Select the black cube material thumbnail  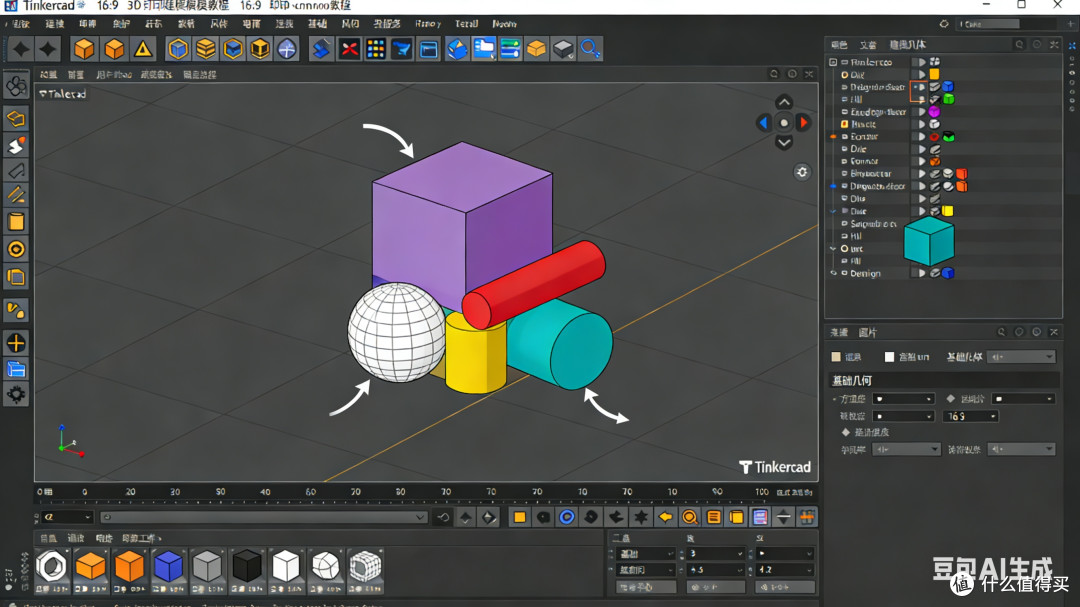click(247, 567)
